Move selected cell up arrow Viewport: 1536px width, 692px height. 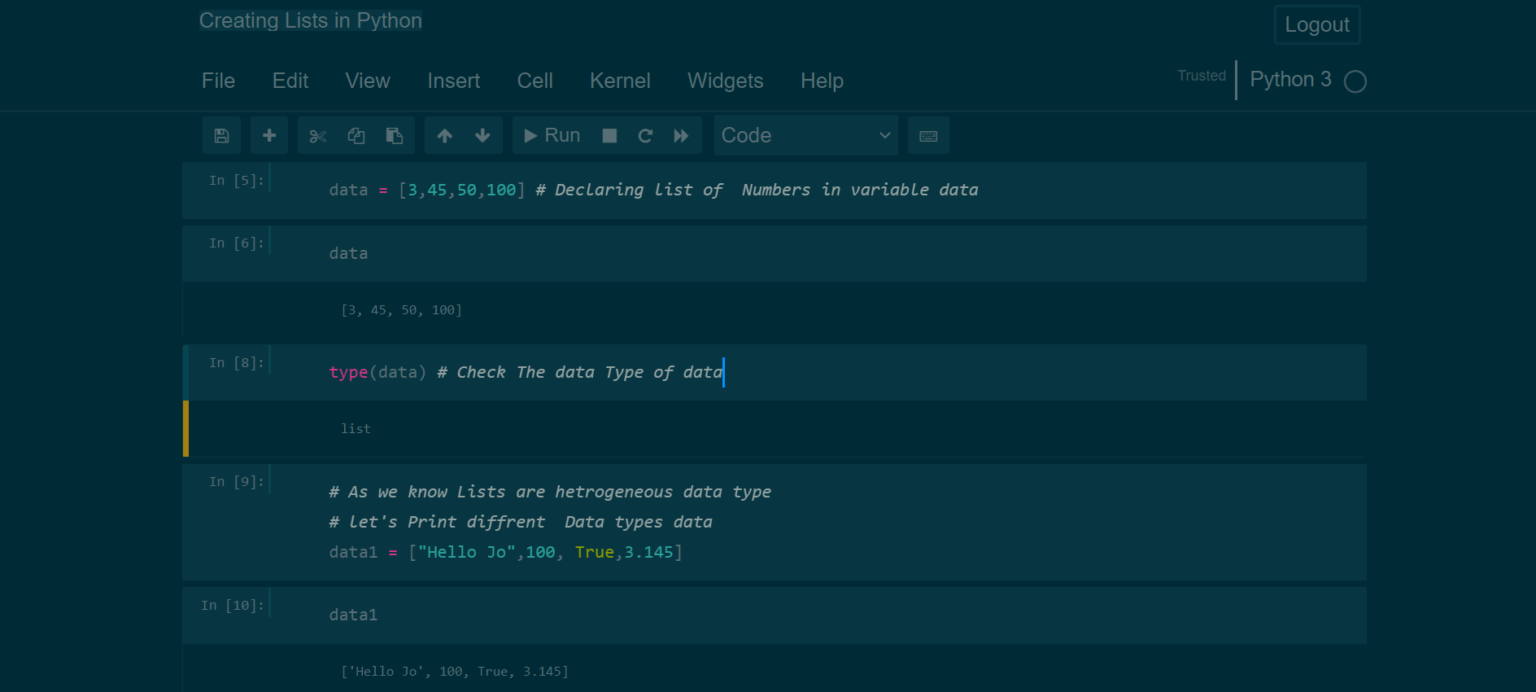444,136
